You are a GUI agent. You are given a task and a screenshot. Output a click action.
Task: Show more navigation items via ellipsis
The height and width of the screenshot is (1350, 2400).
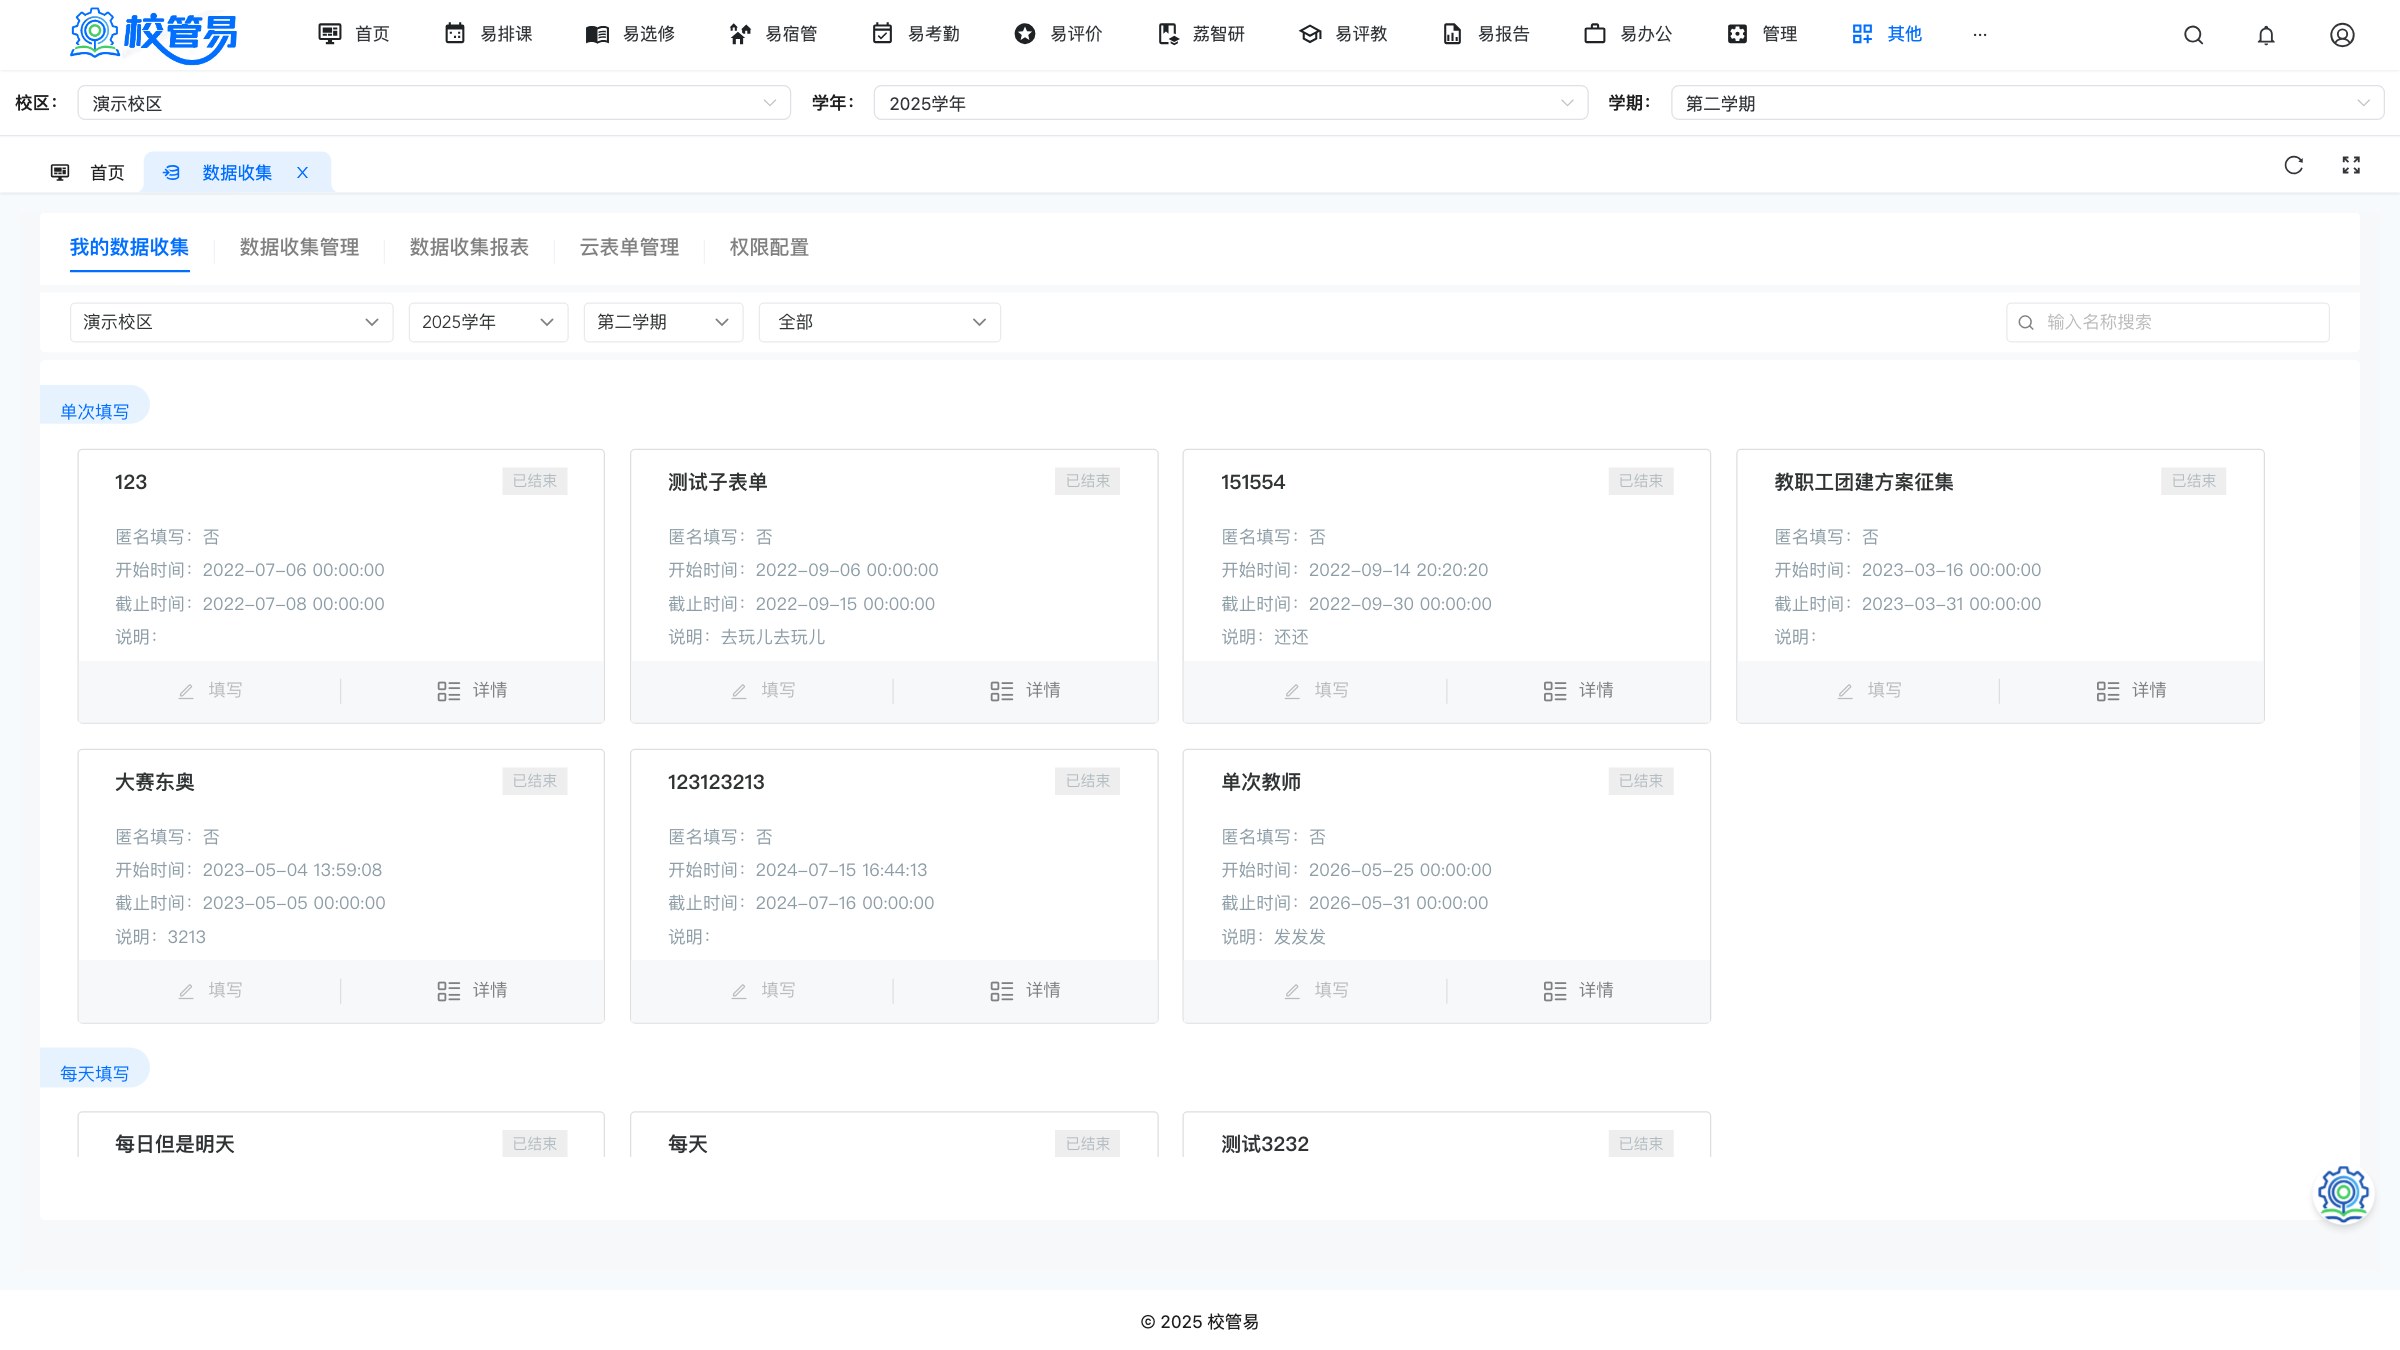(x=1979, y=34)
